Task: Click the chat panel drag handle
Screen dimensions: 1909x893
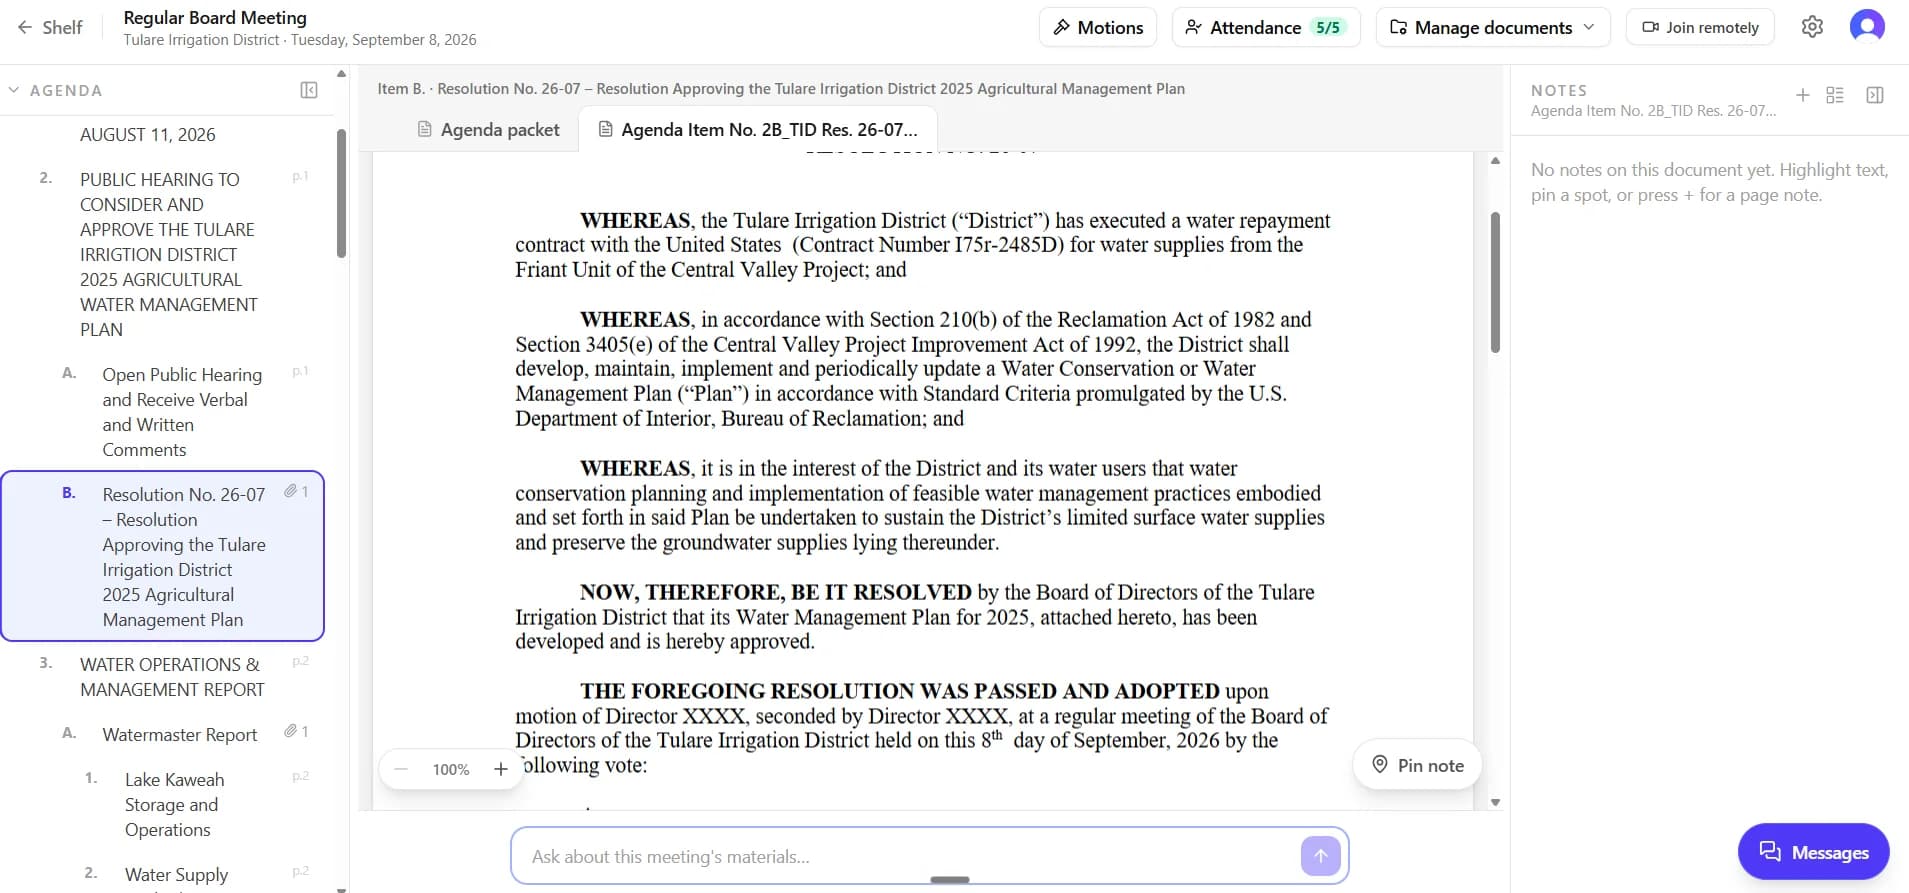Action: click(x=949, y=880)
